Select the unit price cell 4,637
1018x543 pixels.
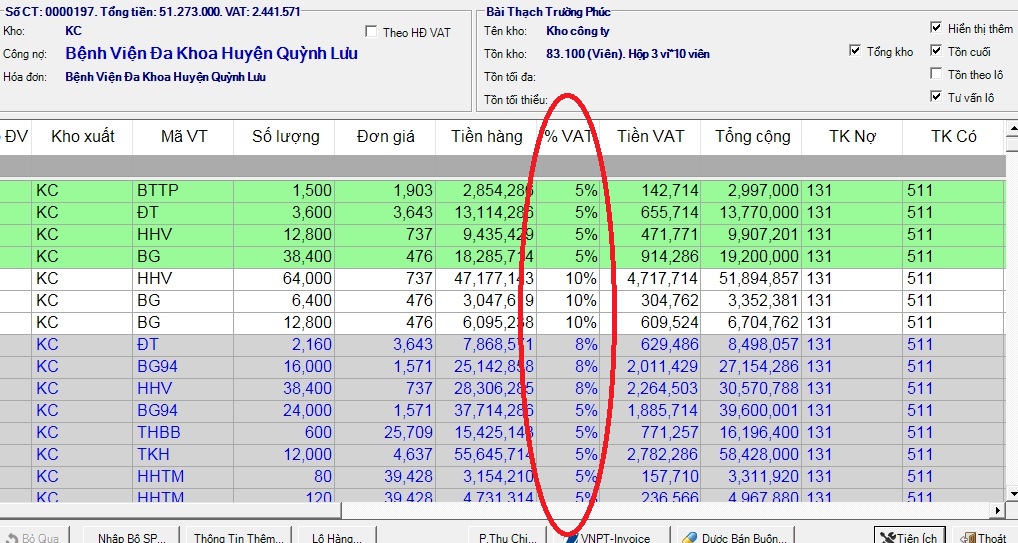[x=385, y=454]
